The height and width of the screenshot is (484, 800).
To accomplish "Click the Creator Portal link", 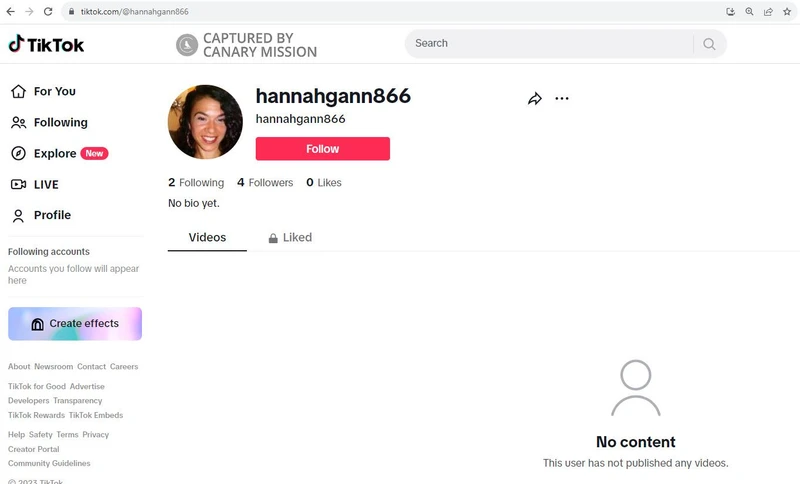I will (x=34, y=449).
